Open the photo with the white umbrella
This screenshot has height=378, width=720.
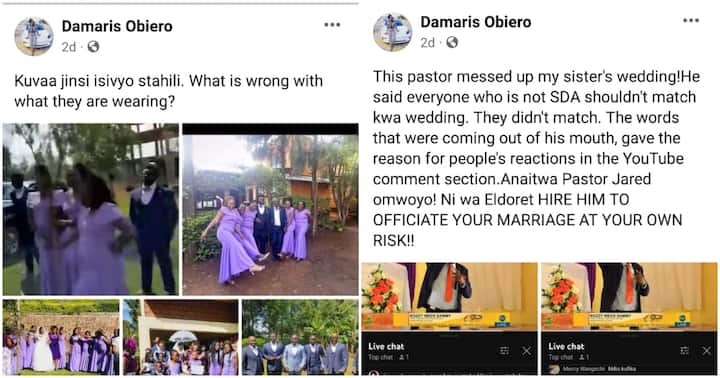pyautogui.click(x=180, y=337)
